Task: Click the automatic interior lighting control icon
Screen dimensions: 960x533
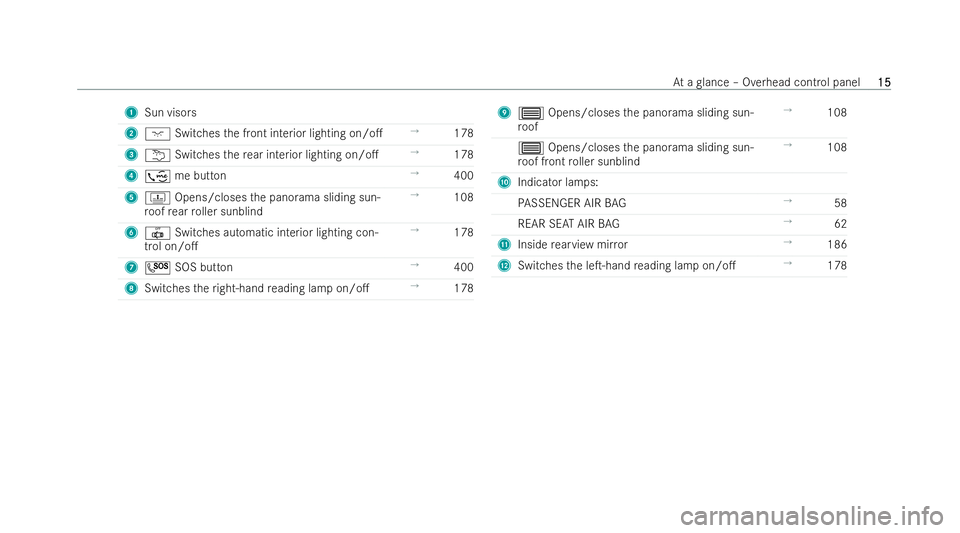Action: coord(157,233)
